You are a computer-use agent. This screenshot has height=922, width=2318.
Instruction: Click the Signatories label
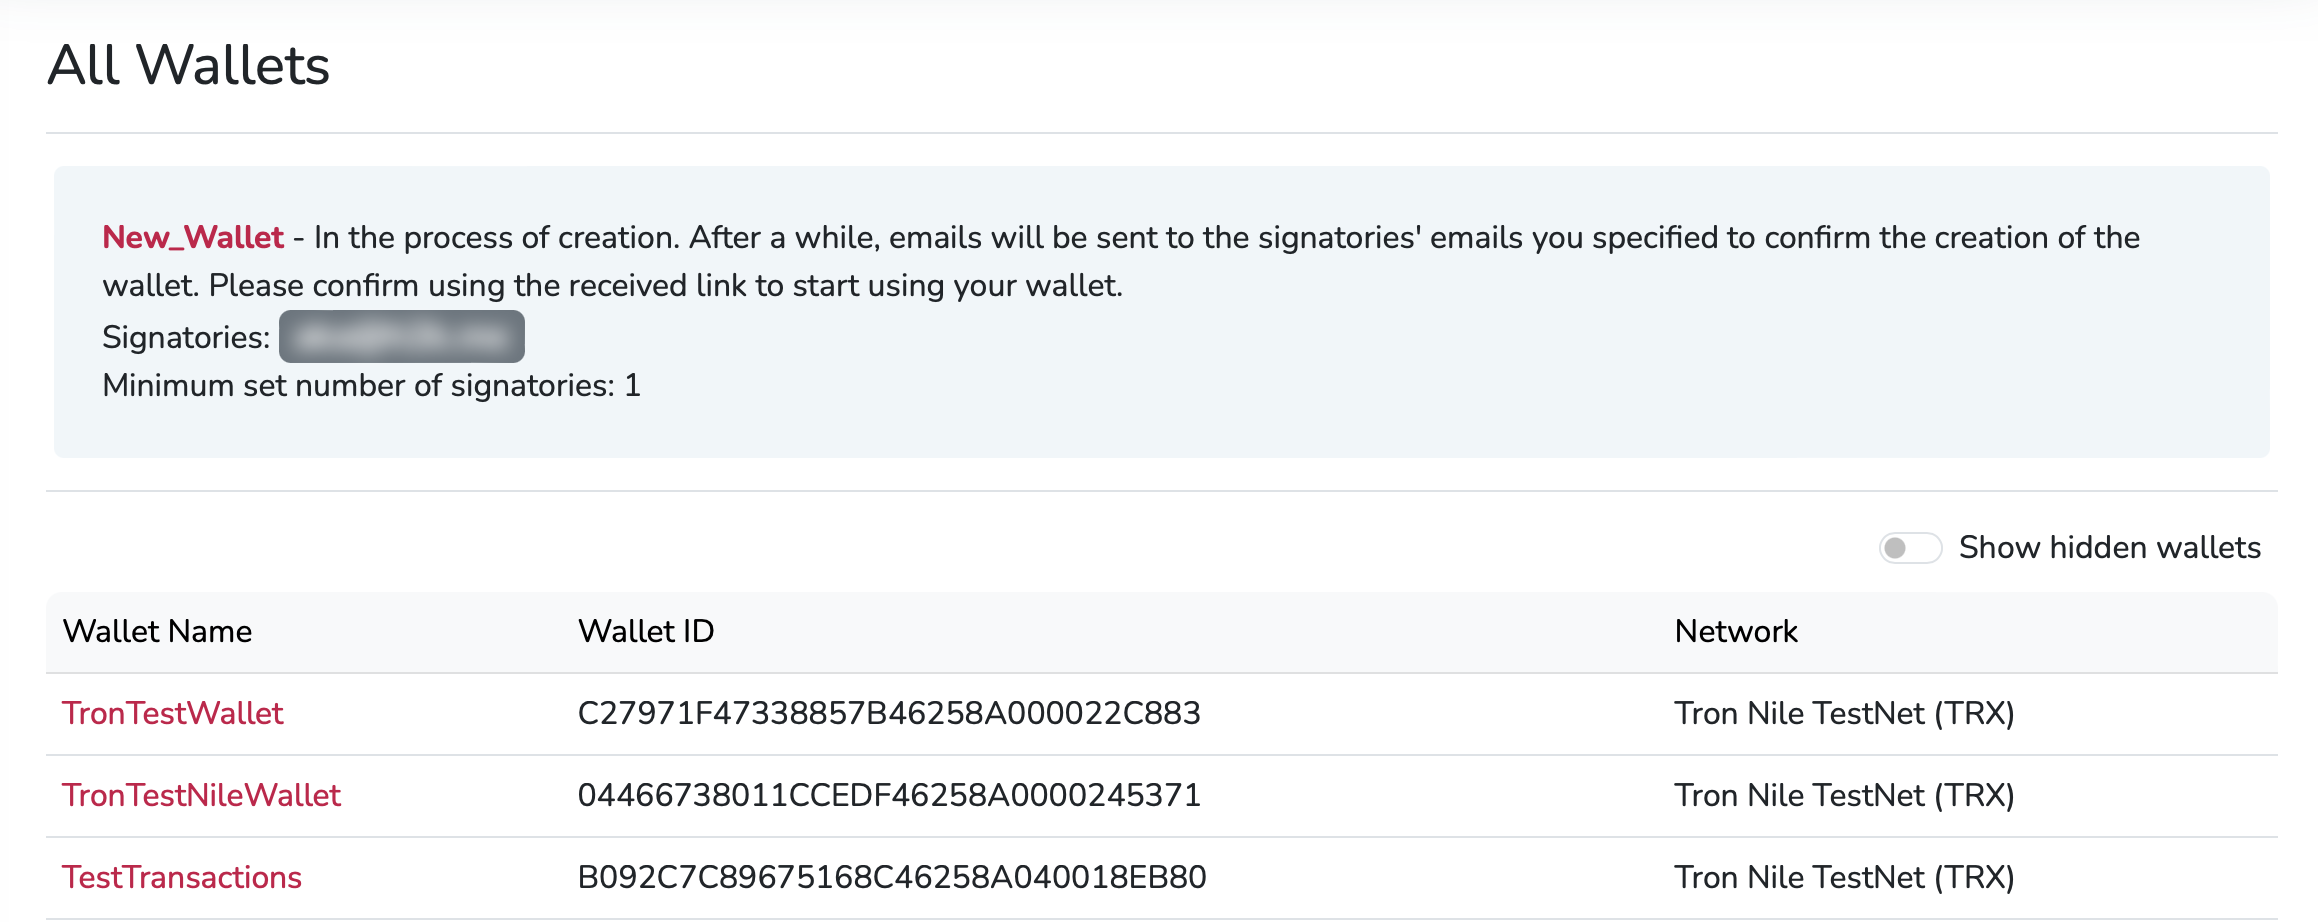(x=186, y=338)
